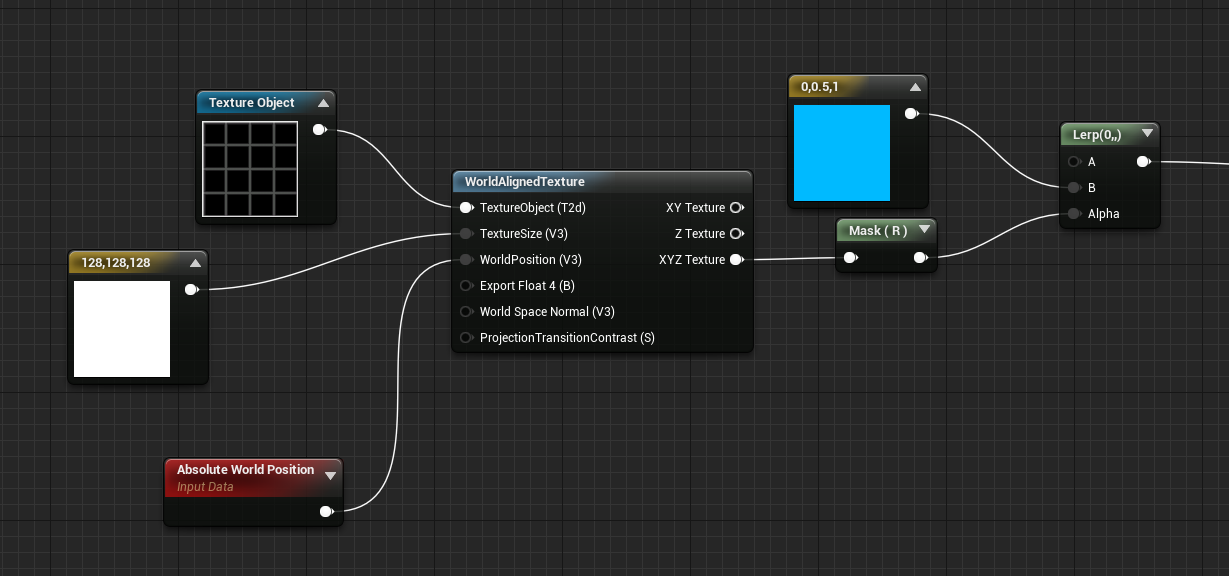This screenshot has height=576, width=1229.
Task: Click the Mask node output pin
Action: point(921,257)
